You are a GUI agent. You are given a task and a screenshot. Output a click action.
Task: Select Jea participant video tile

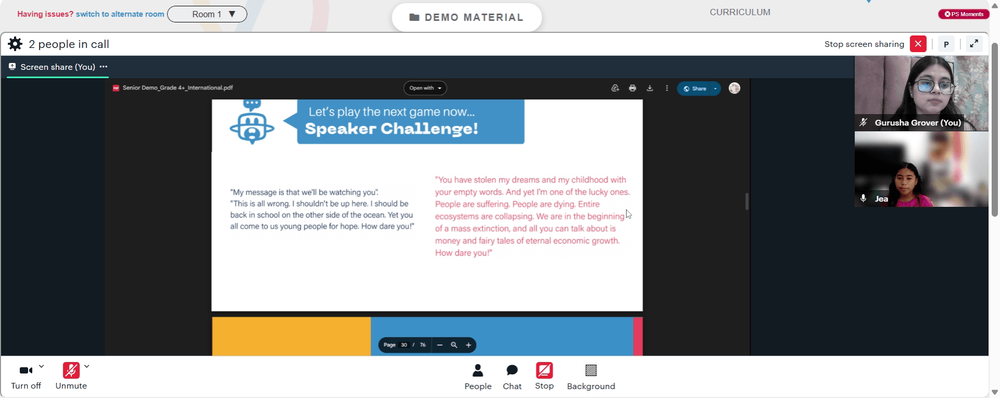(921, 169)
